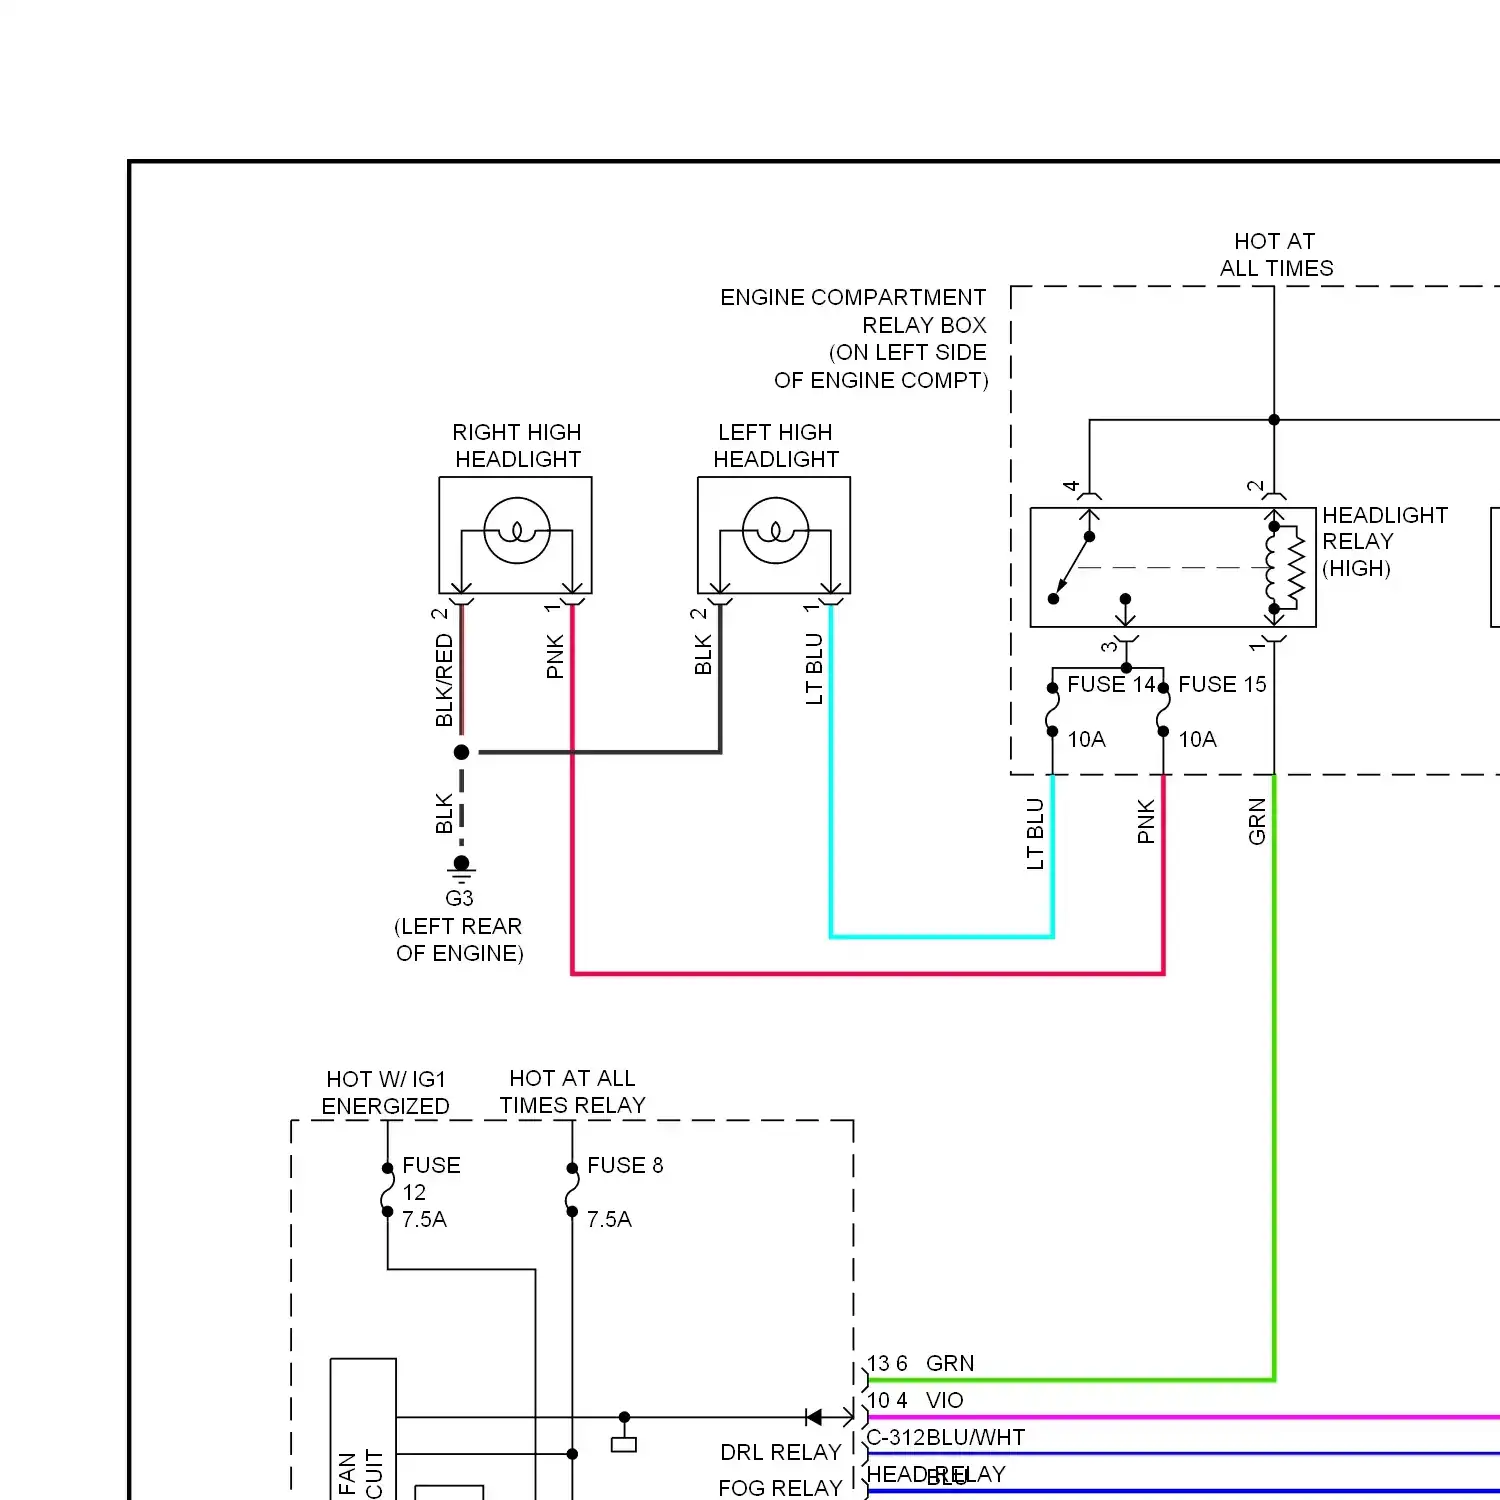Select the C-312 BLU/WHT connector text
Viewport: 1500px width, 1500px height.
[x=946, y=1437]
